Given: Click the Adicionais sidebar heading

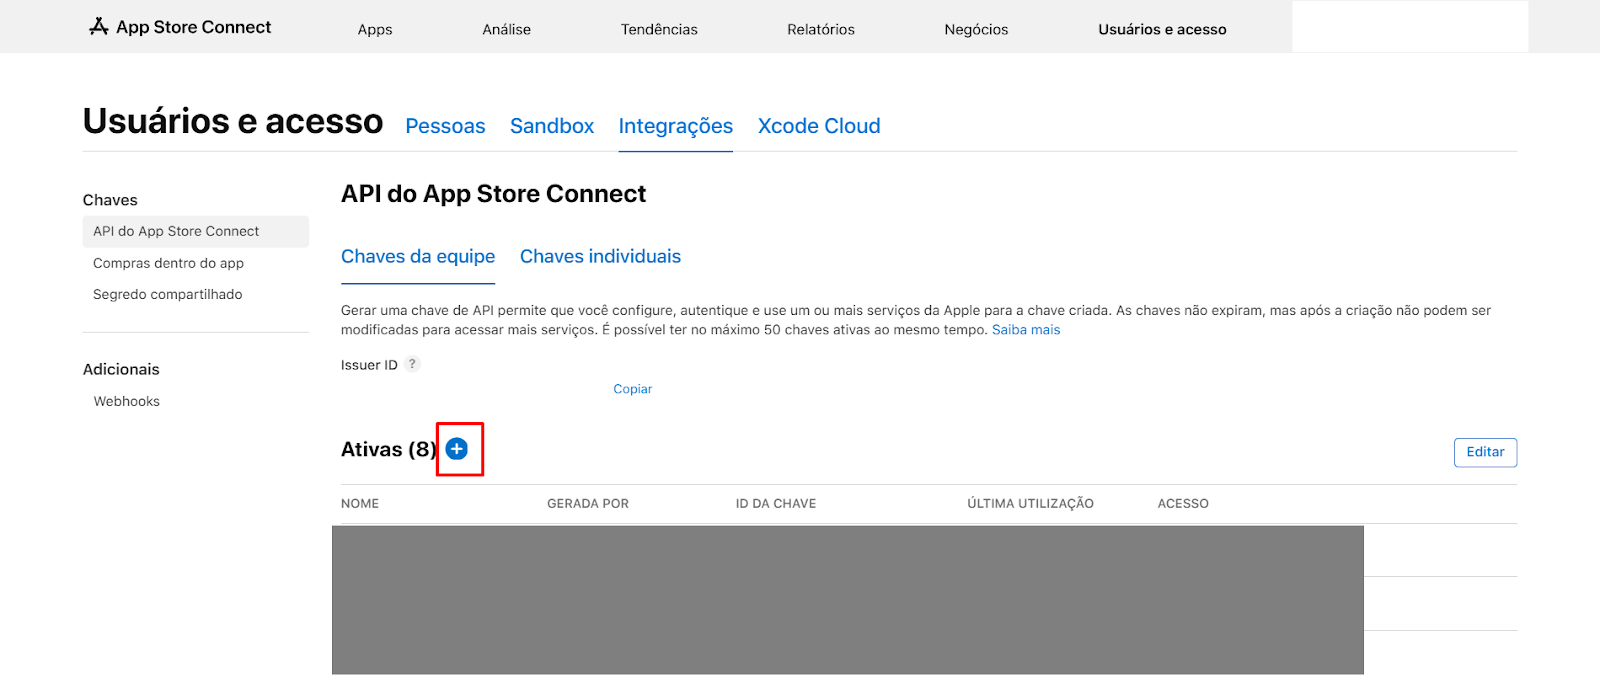Looking at the screenshot, I should [121, 369].
